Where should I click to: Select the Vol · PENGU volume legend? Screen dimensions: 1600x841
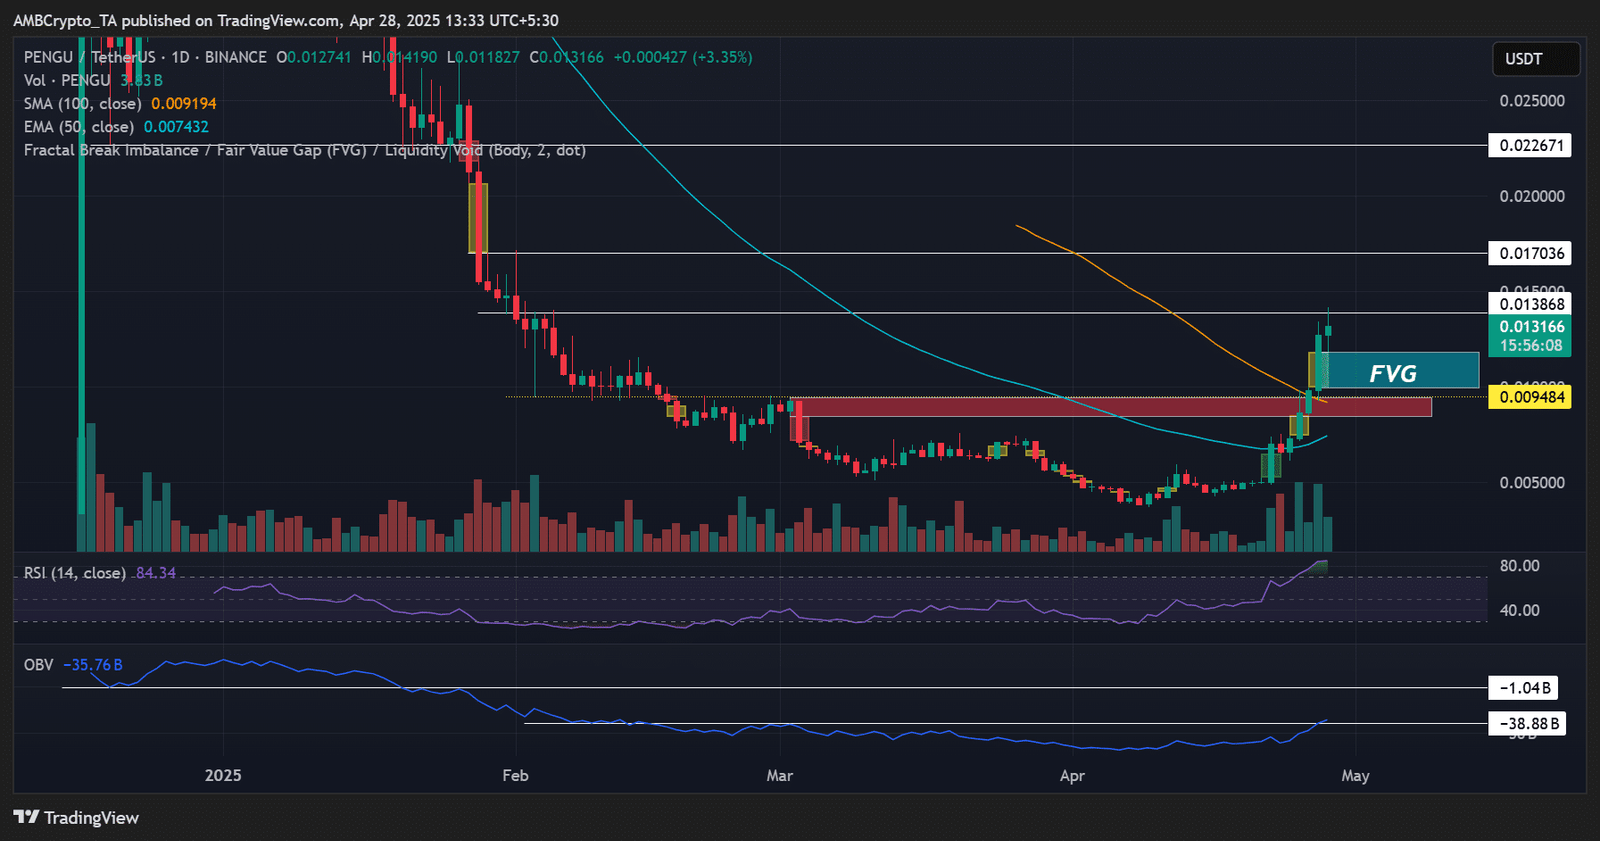(66, 81)
